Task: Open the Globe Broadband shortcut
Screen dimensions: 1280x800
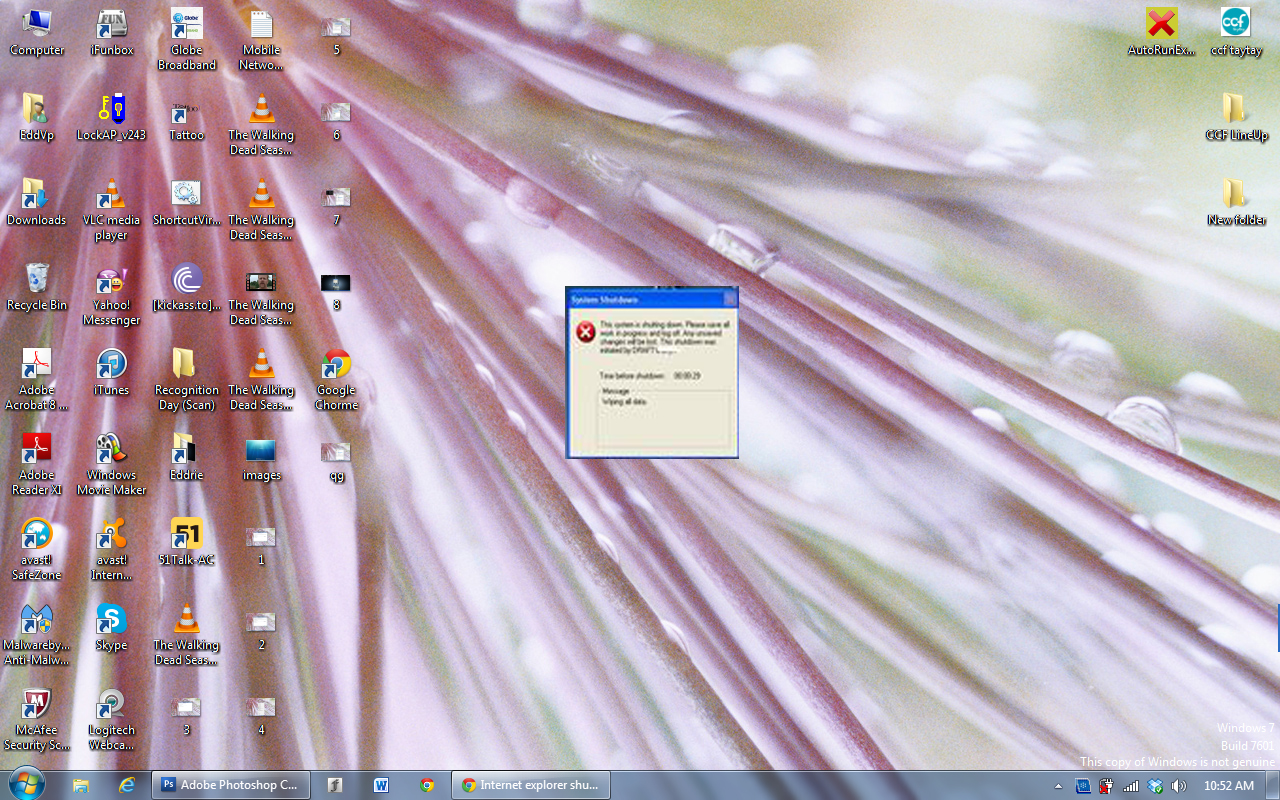Action: pos(186,39)
